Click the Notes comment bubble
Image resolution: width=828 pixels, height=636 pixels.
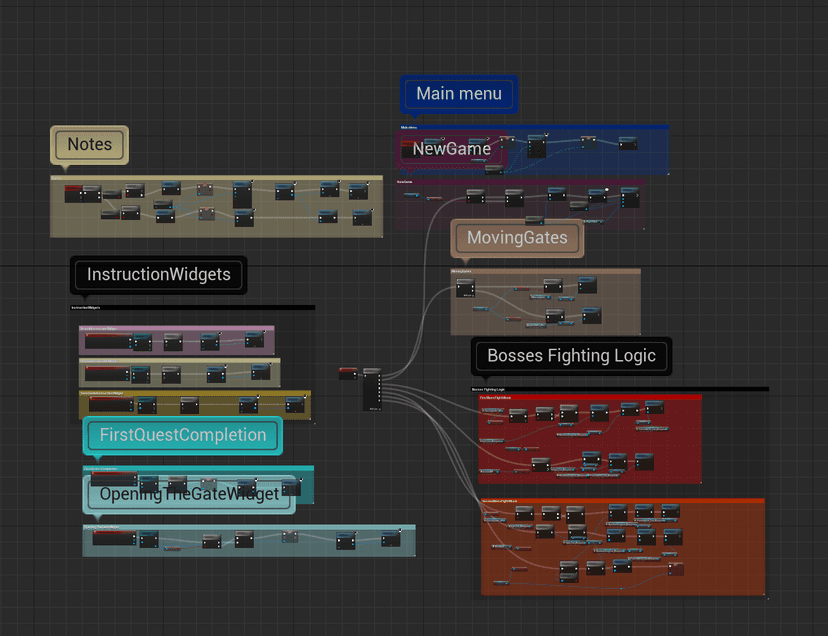pyautogui.click(x=89, y=145)
